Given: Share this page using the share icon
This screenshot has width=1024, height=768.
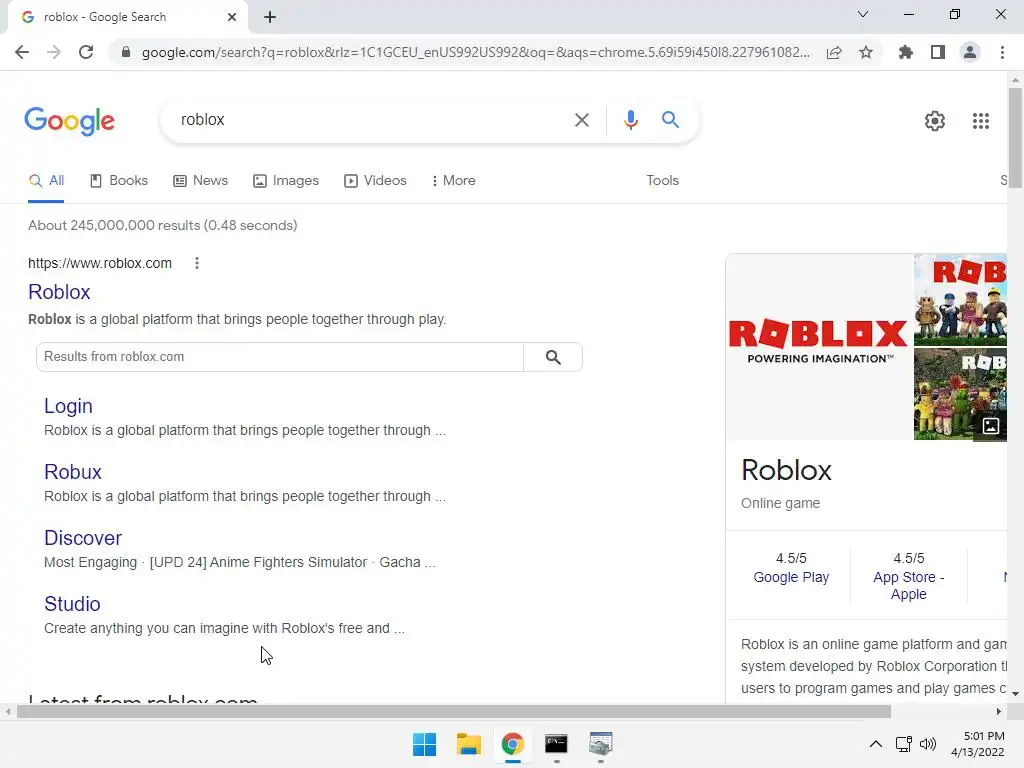Looking at the screenshot, I should pos(834,52).
